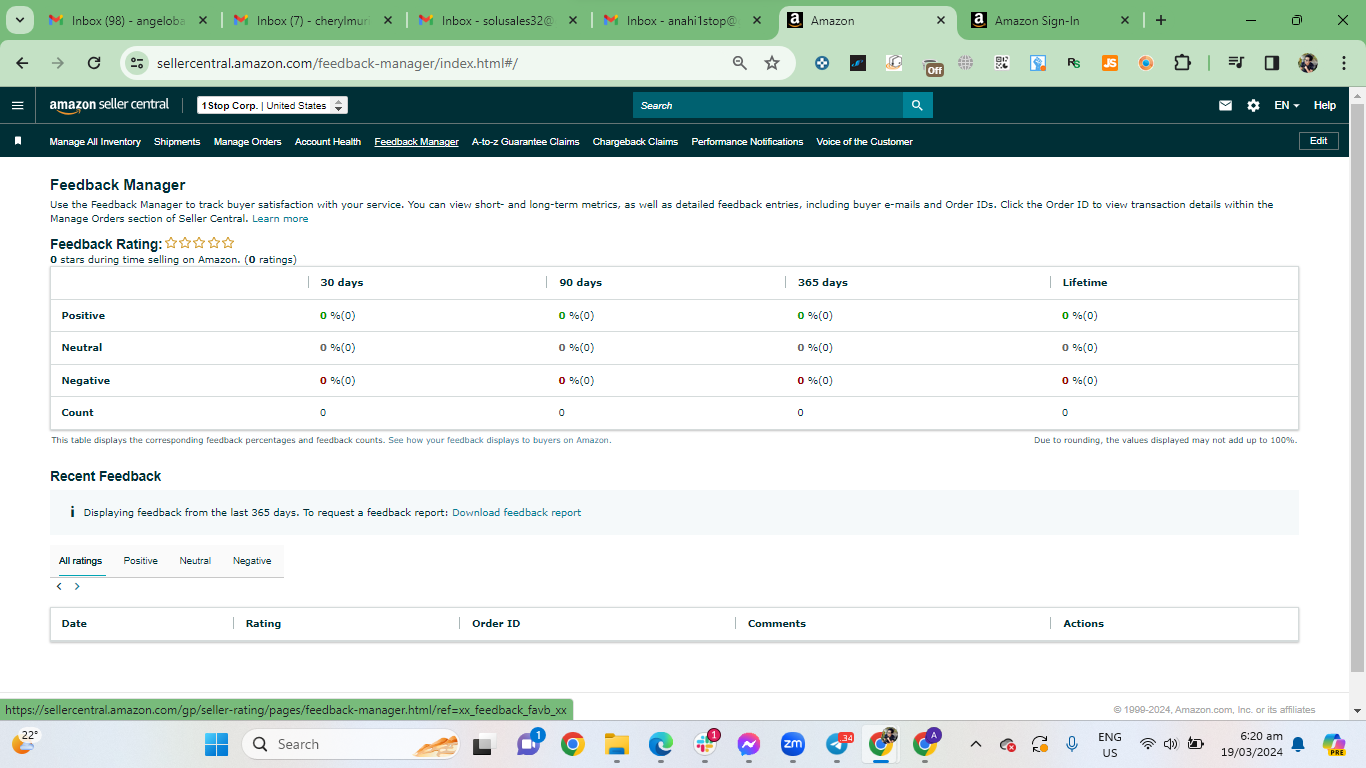The width and height of the screenshot is (1366, 768).
Task: Switch to the Amazon Sign-In browser tab
Action: (x=1049, y=20)
